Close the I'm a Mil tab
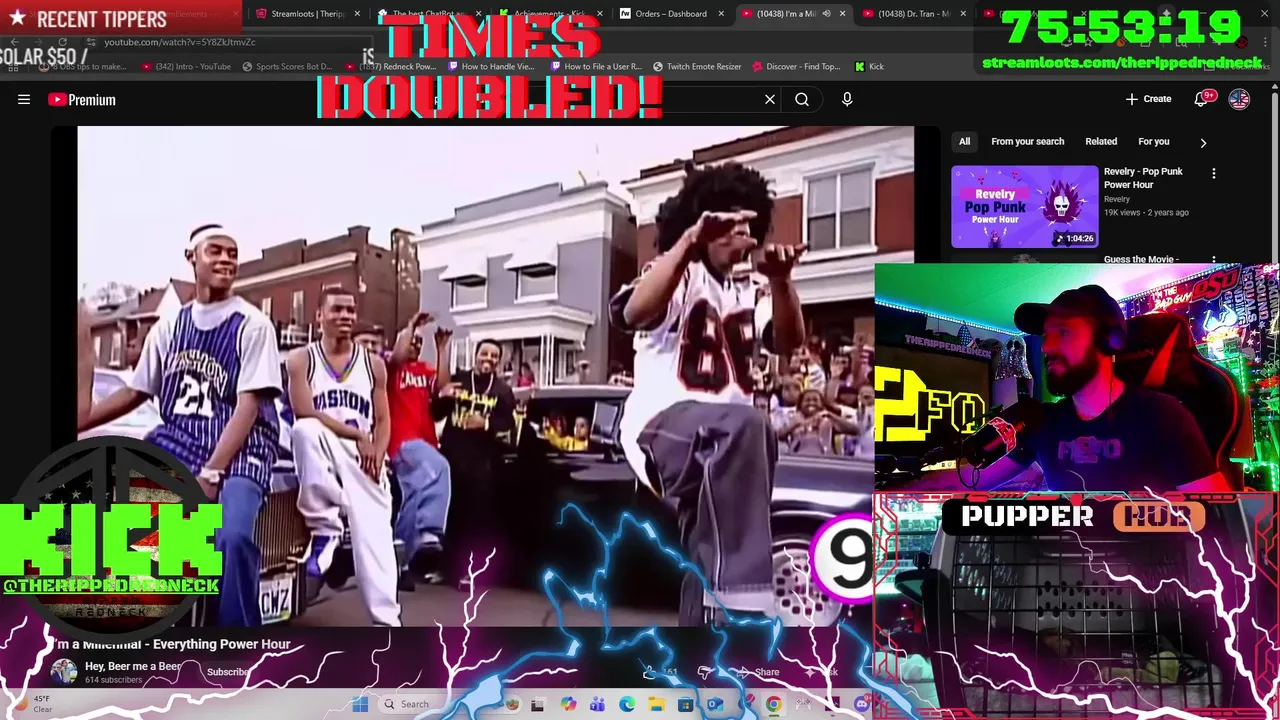The height and width of the screenshot is (720, 1280). click(x=842, y=13)
